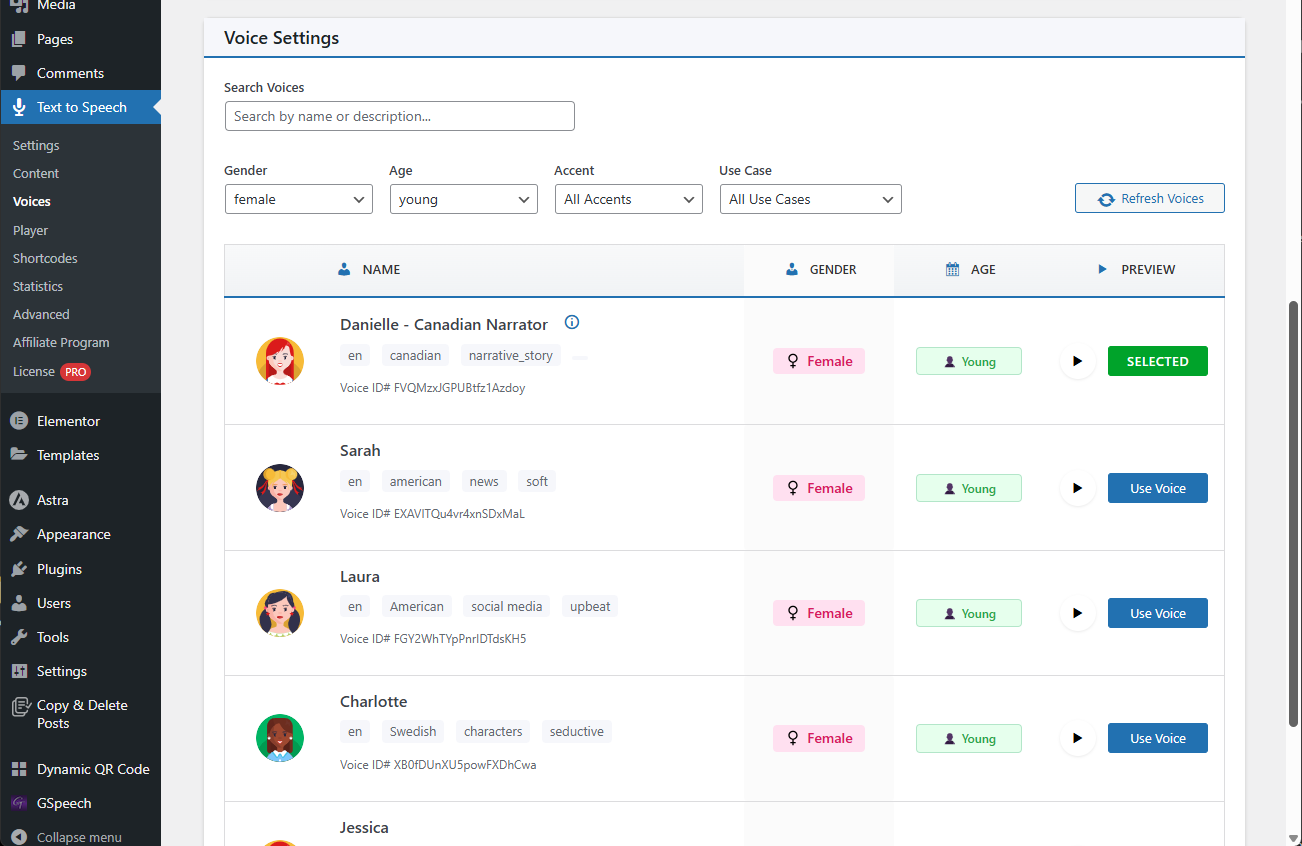Click the Search Voices input field
The width and height of the screenshot is (1302, 846).
(x=400, y=116)
